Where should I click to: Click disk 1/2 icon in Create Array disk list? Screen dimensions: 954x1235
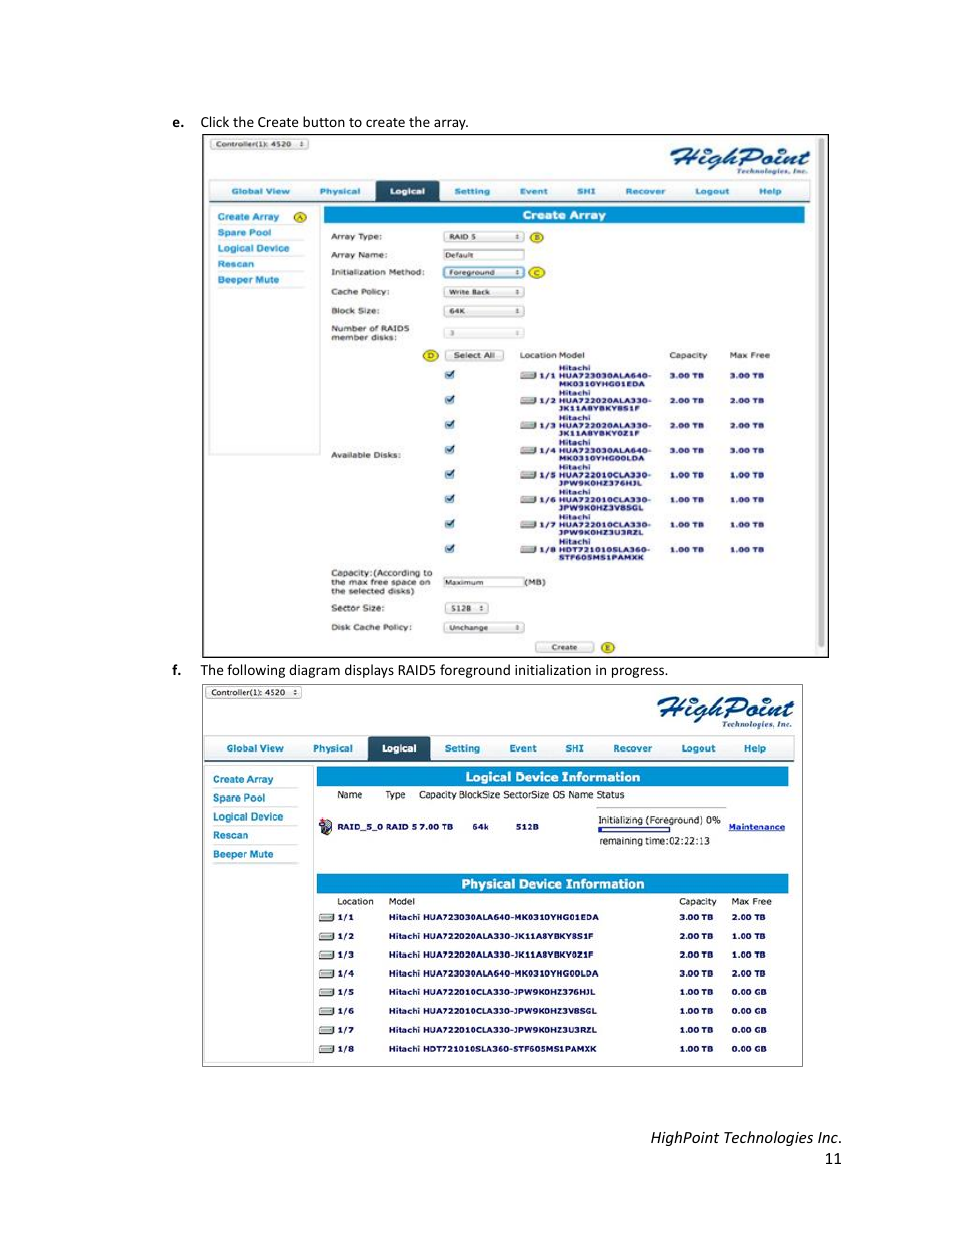528,401
